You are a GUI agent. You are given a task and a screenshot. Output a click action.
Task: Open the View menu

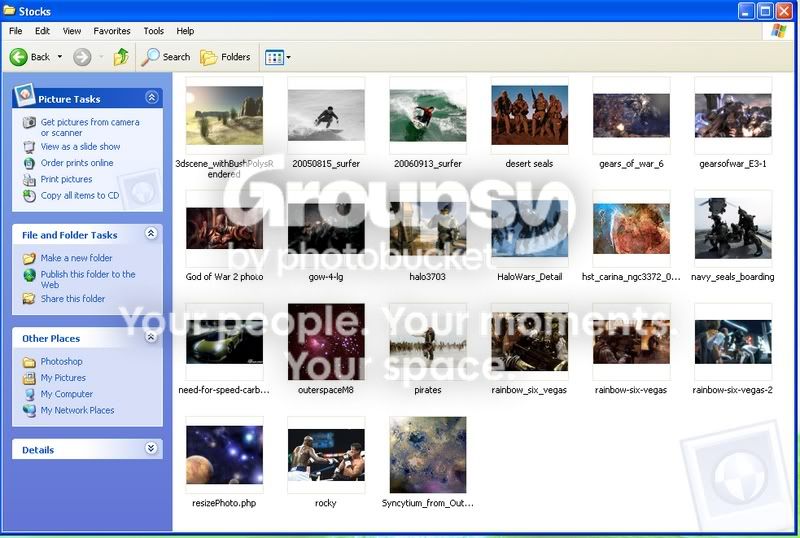pos(72,31)
